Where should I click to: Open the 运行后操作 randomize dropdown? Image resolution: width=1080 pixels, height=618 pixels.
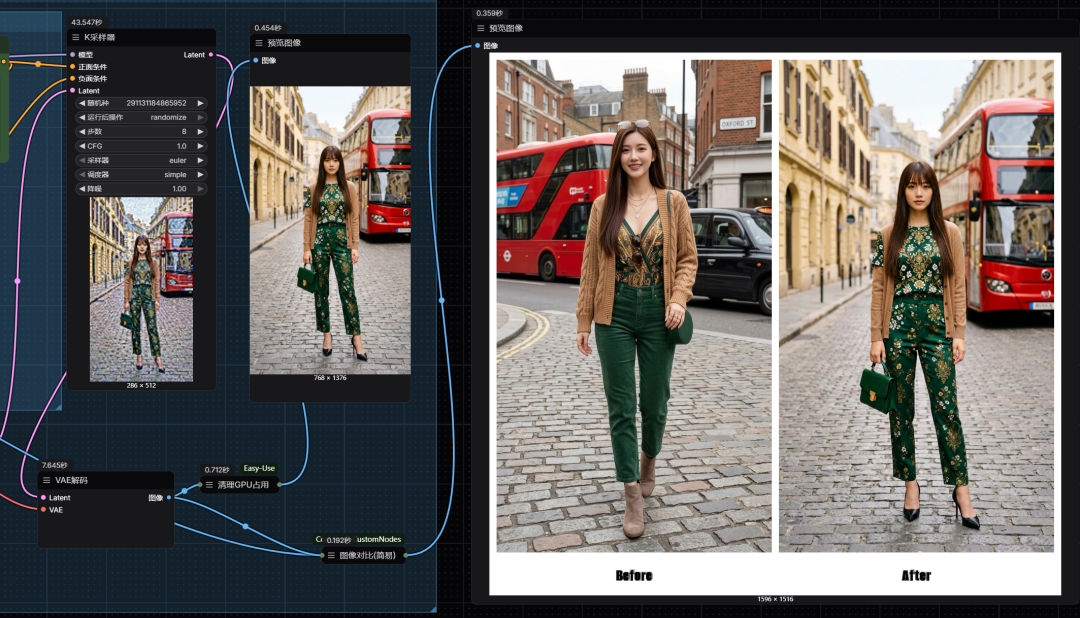[x=141, y=117]
